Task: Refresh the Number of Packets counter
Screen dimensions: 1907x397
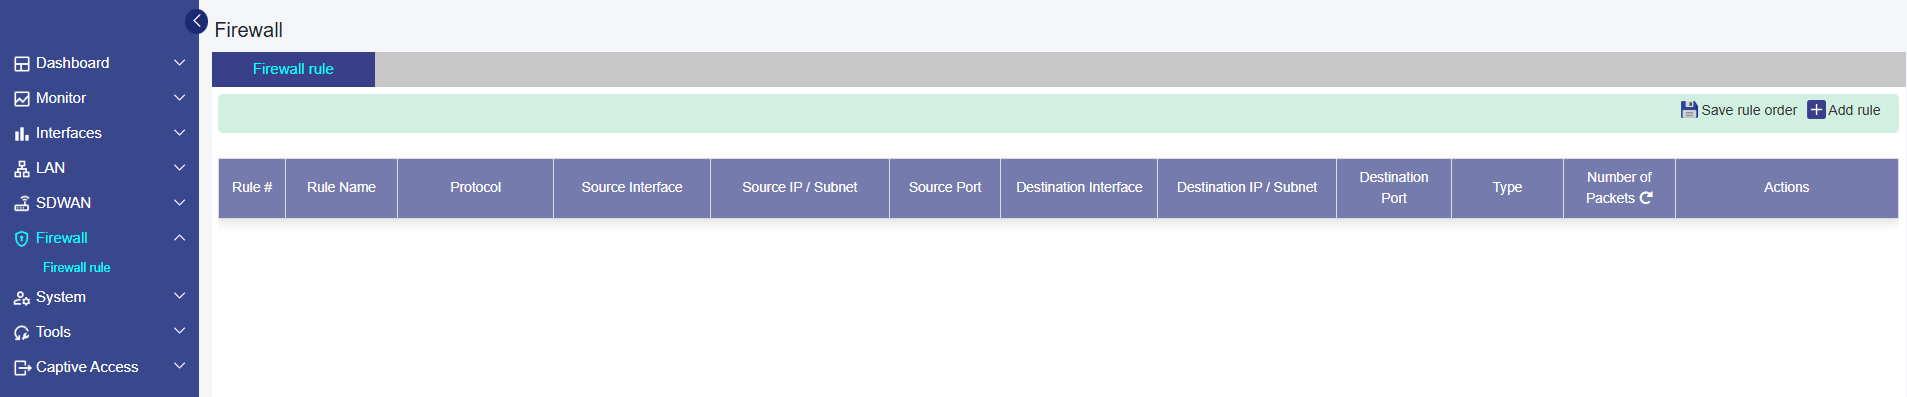Action: point(1646,198)
